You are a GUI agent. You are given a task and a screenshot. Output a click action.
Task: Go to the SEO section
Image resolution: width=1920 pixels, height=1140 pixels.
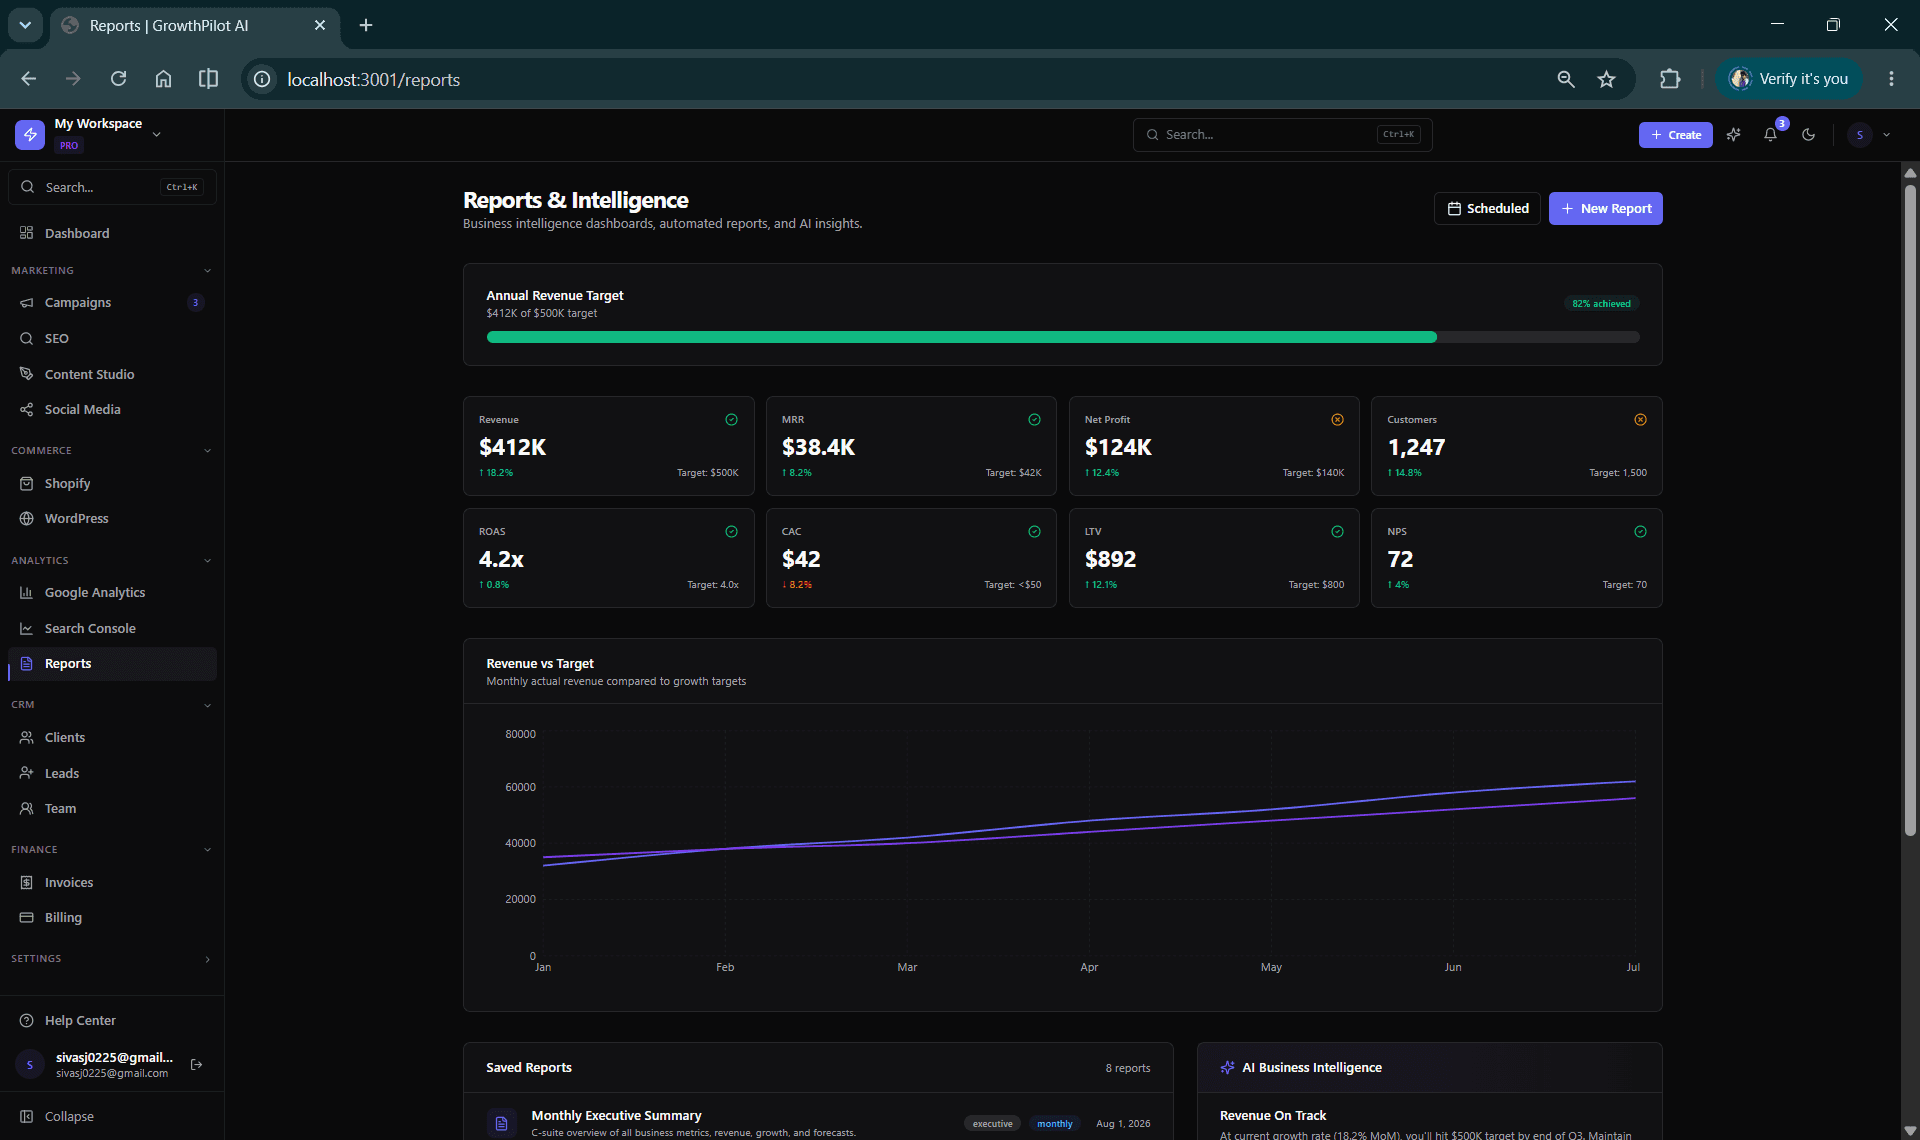point(112,338)
